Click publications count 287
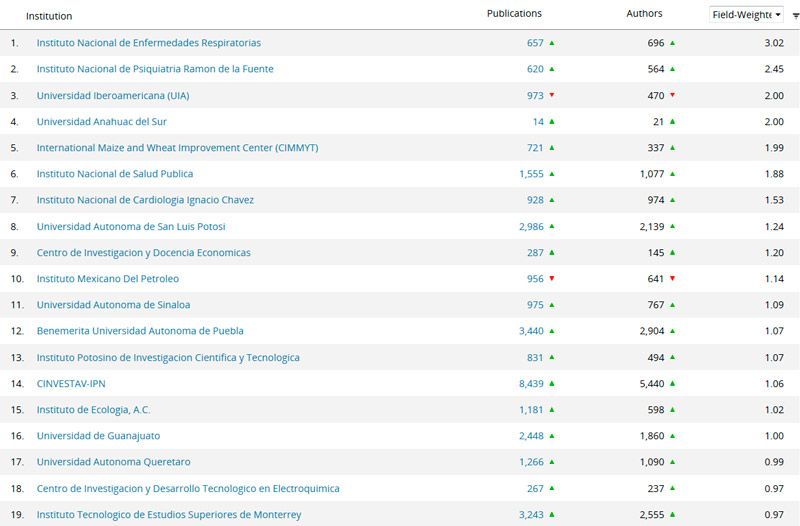This screenshot has height=526, width=800. pyautogui.click(x=535, y=253)
